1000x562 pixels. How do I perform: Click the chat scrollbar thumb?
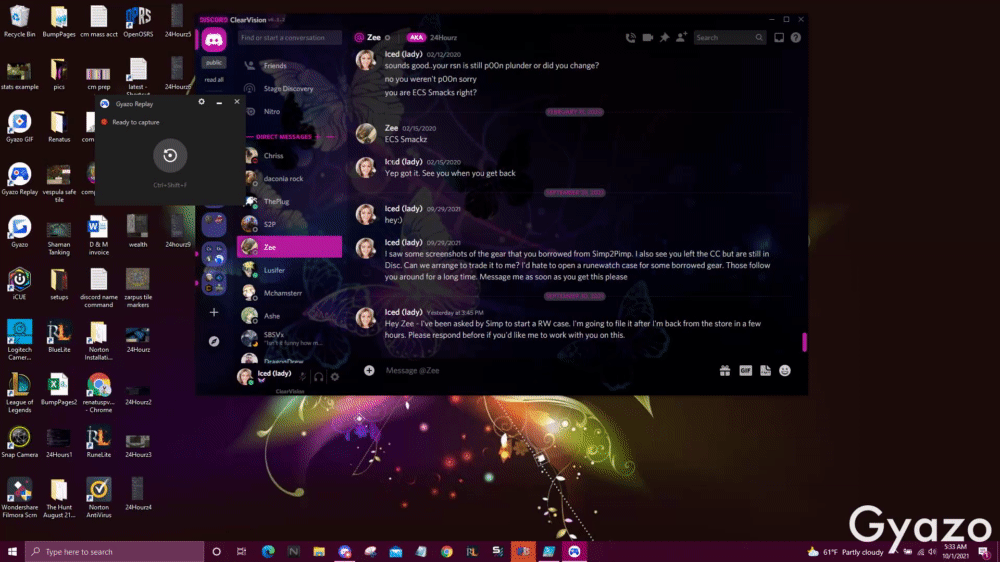coord(804,342)
